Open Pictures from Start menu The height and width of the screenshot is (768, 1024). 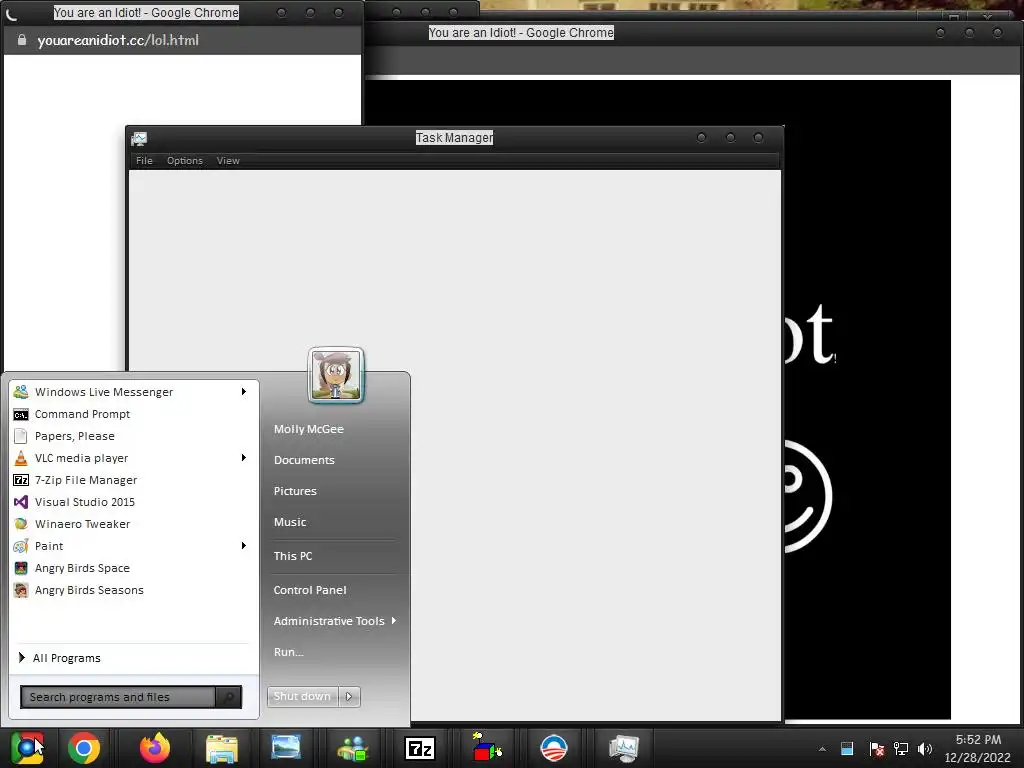(x=295, y=491)
